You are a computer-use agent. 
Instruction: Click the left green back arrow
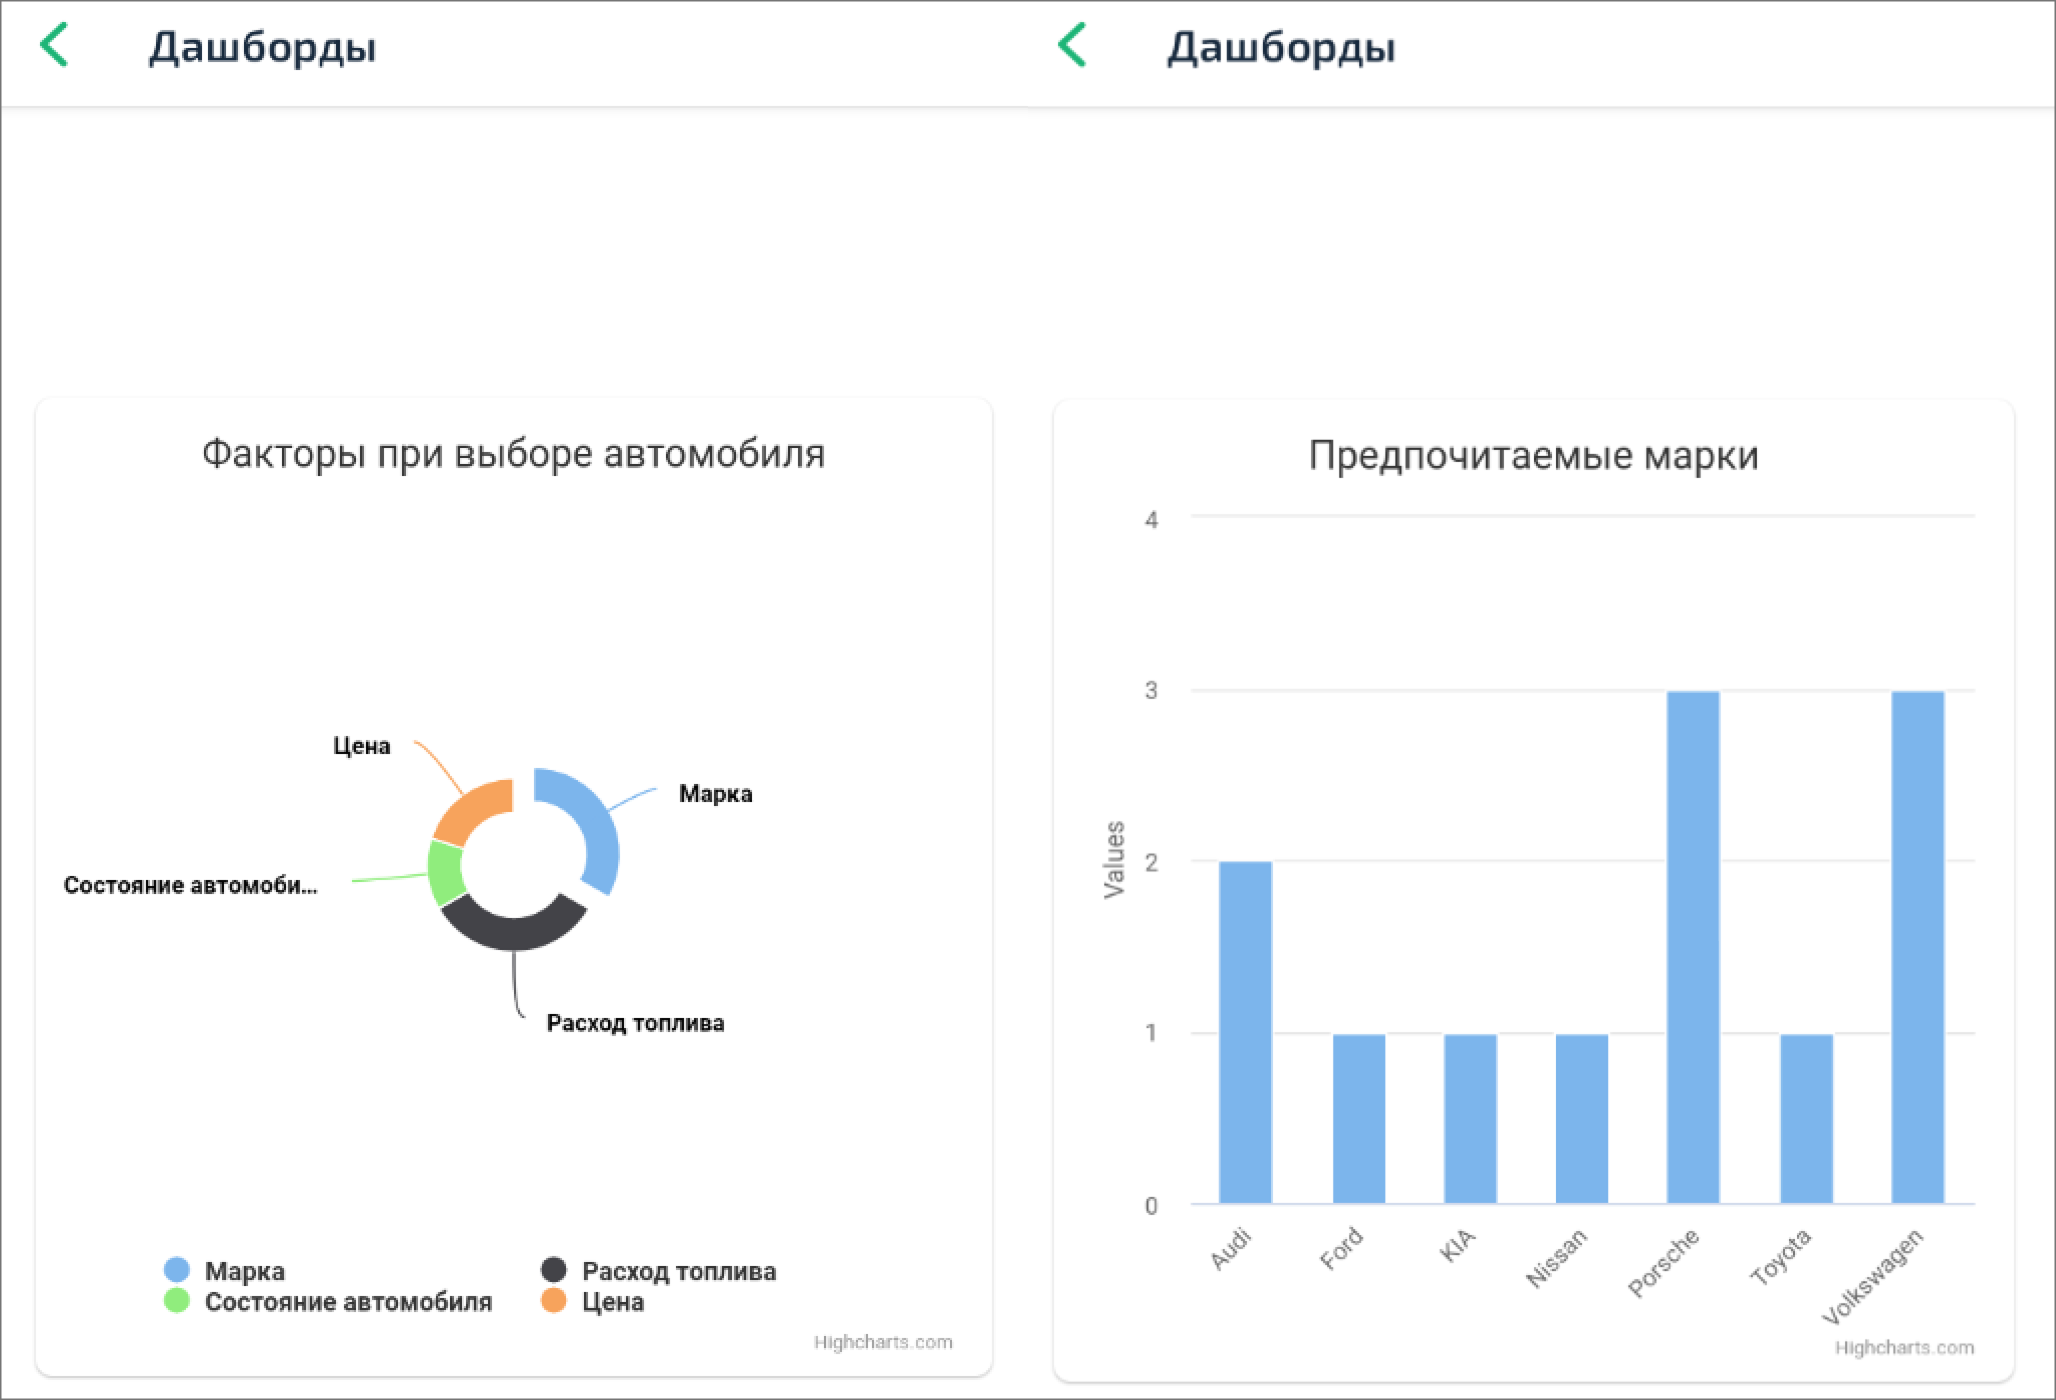click(x=54, y=46)
